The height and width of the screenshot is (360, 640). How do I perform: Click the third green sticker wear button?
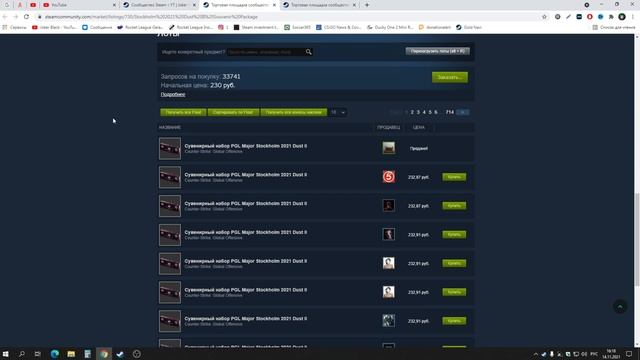click(293, 112)
